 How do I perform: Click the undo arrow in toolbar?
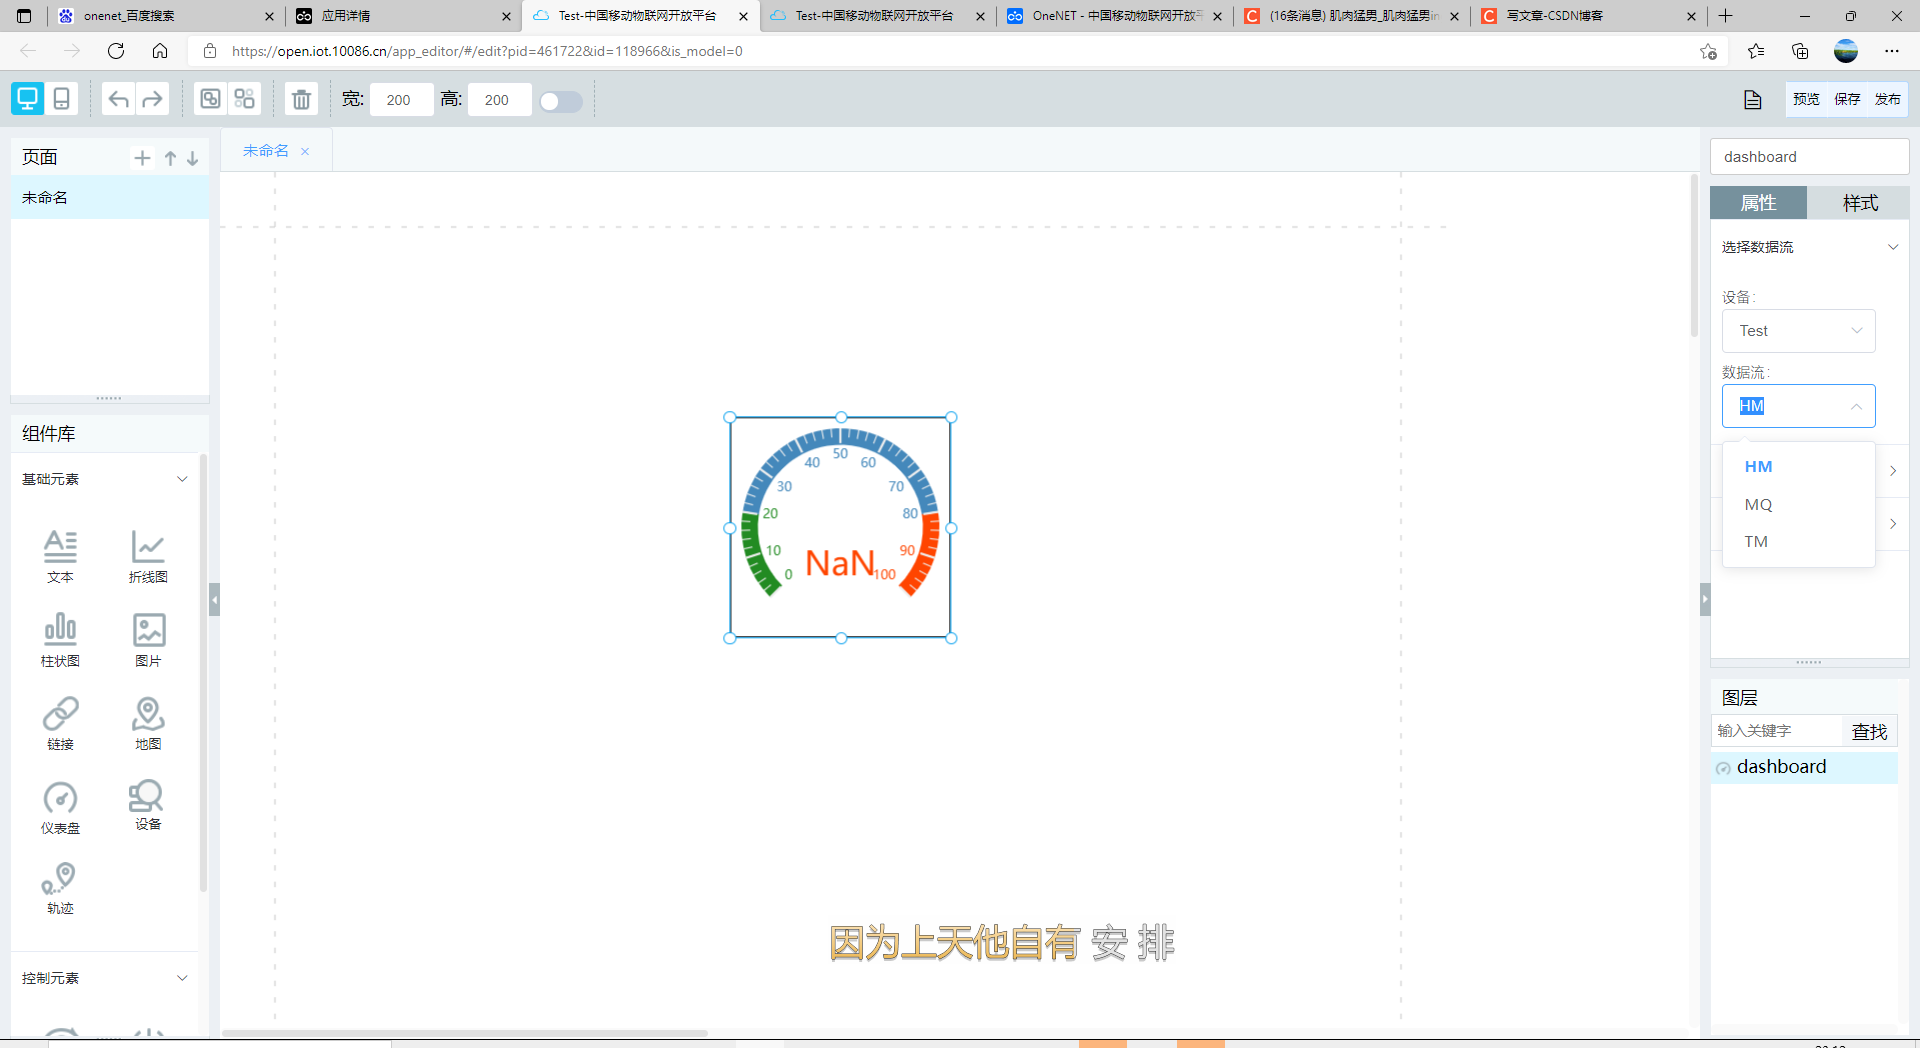click(118, 99)
